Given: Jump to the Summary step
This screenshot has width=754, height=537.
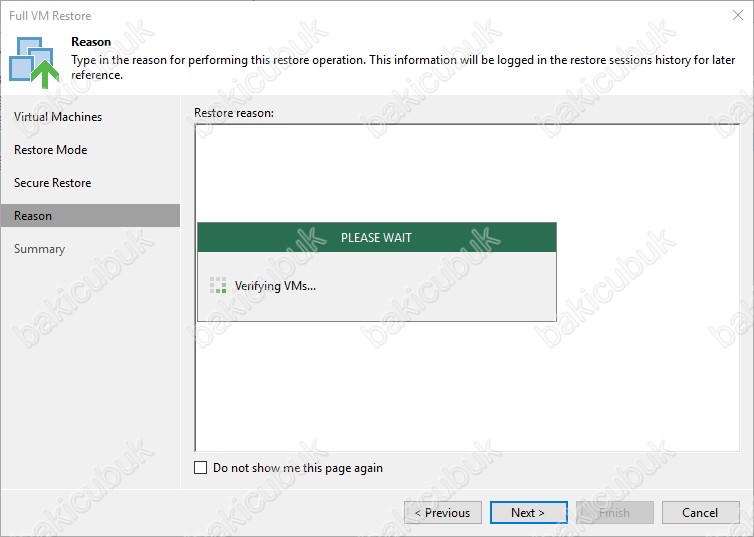Looking at the screenshot, I should tap(39, 249).
